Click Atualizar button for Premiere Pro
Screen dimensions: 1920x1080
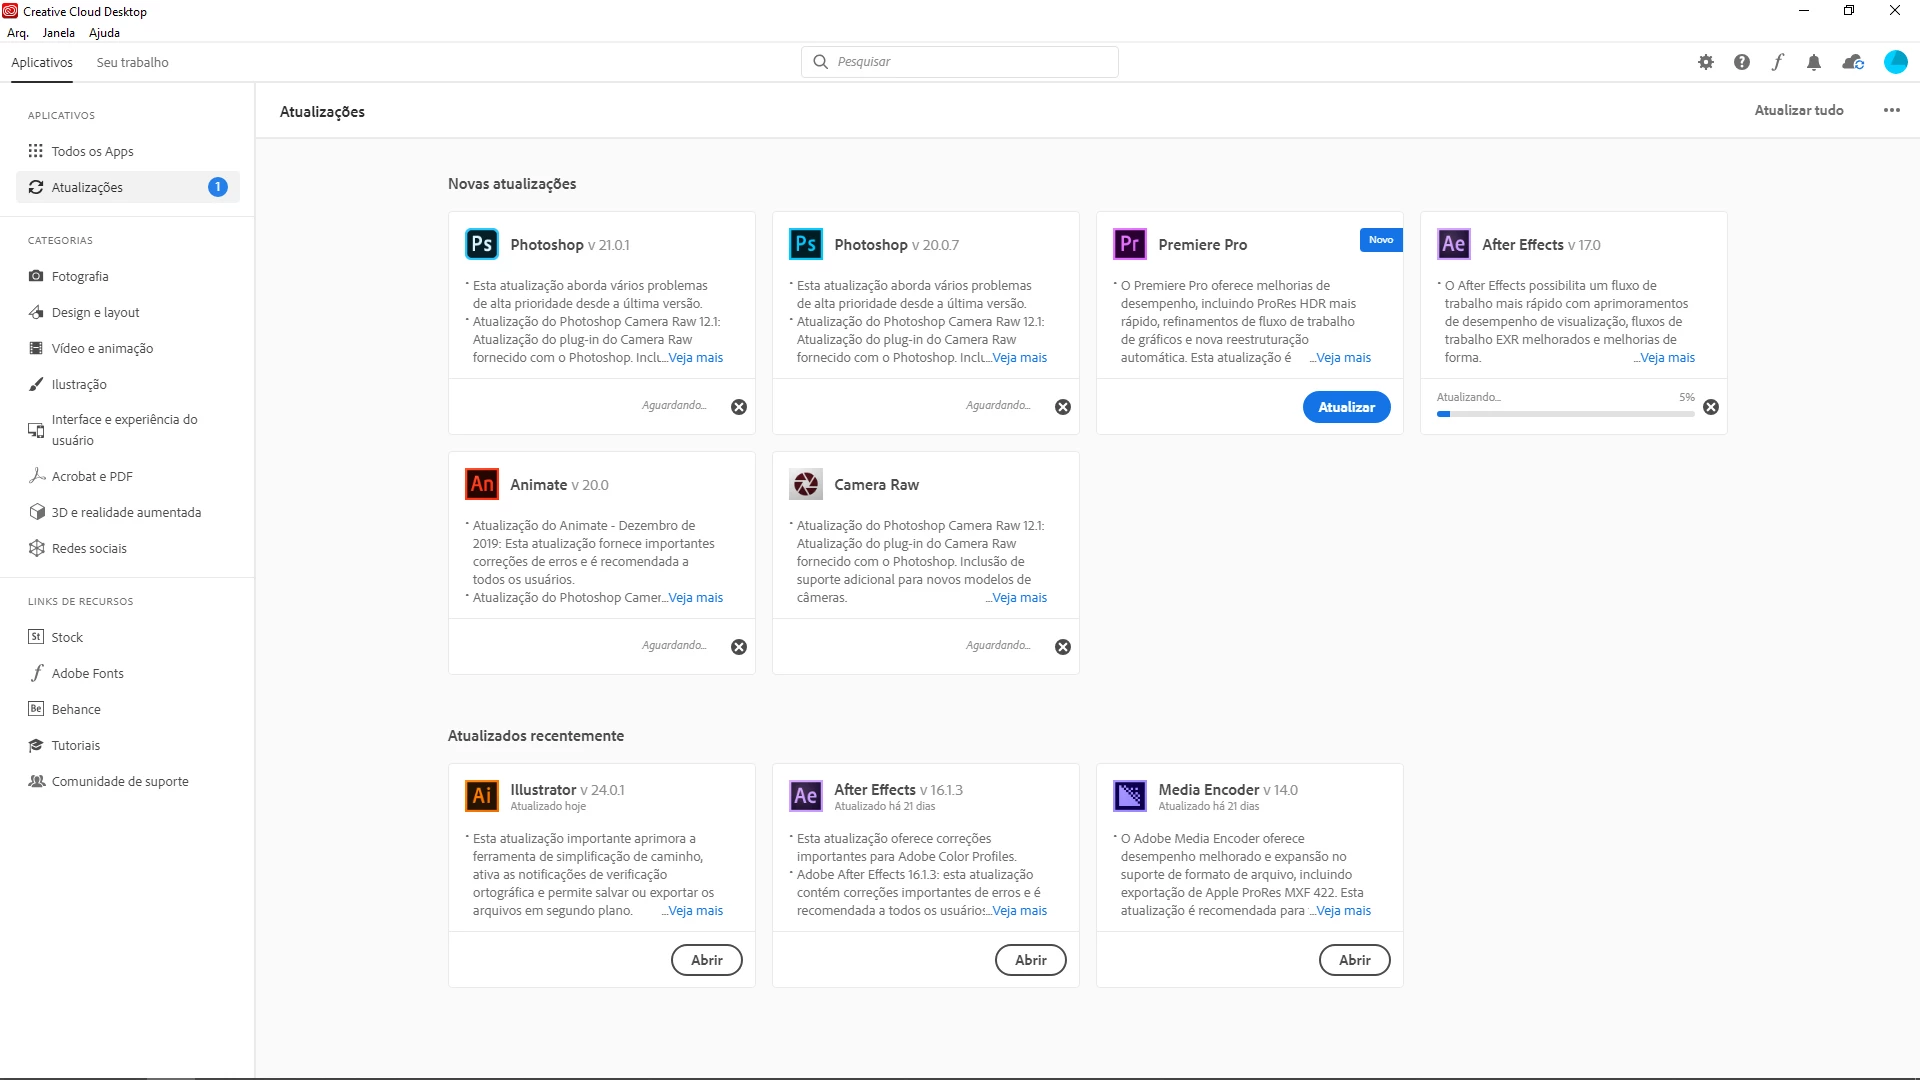[x=1346, y=407]
